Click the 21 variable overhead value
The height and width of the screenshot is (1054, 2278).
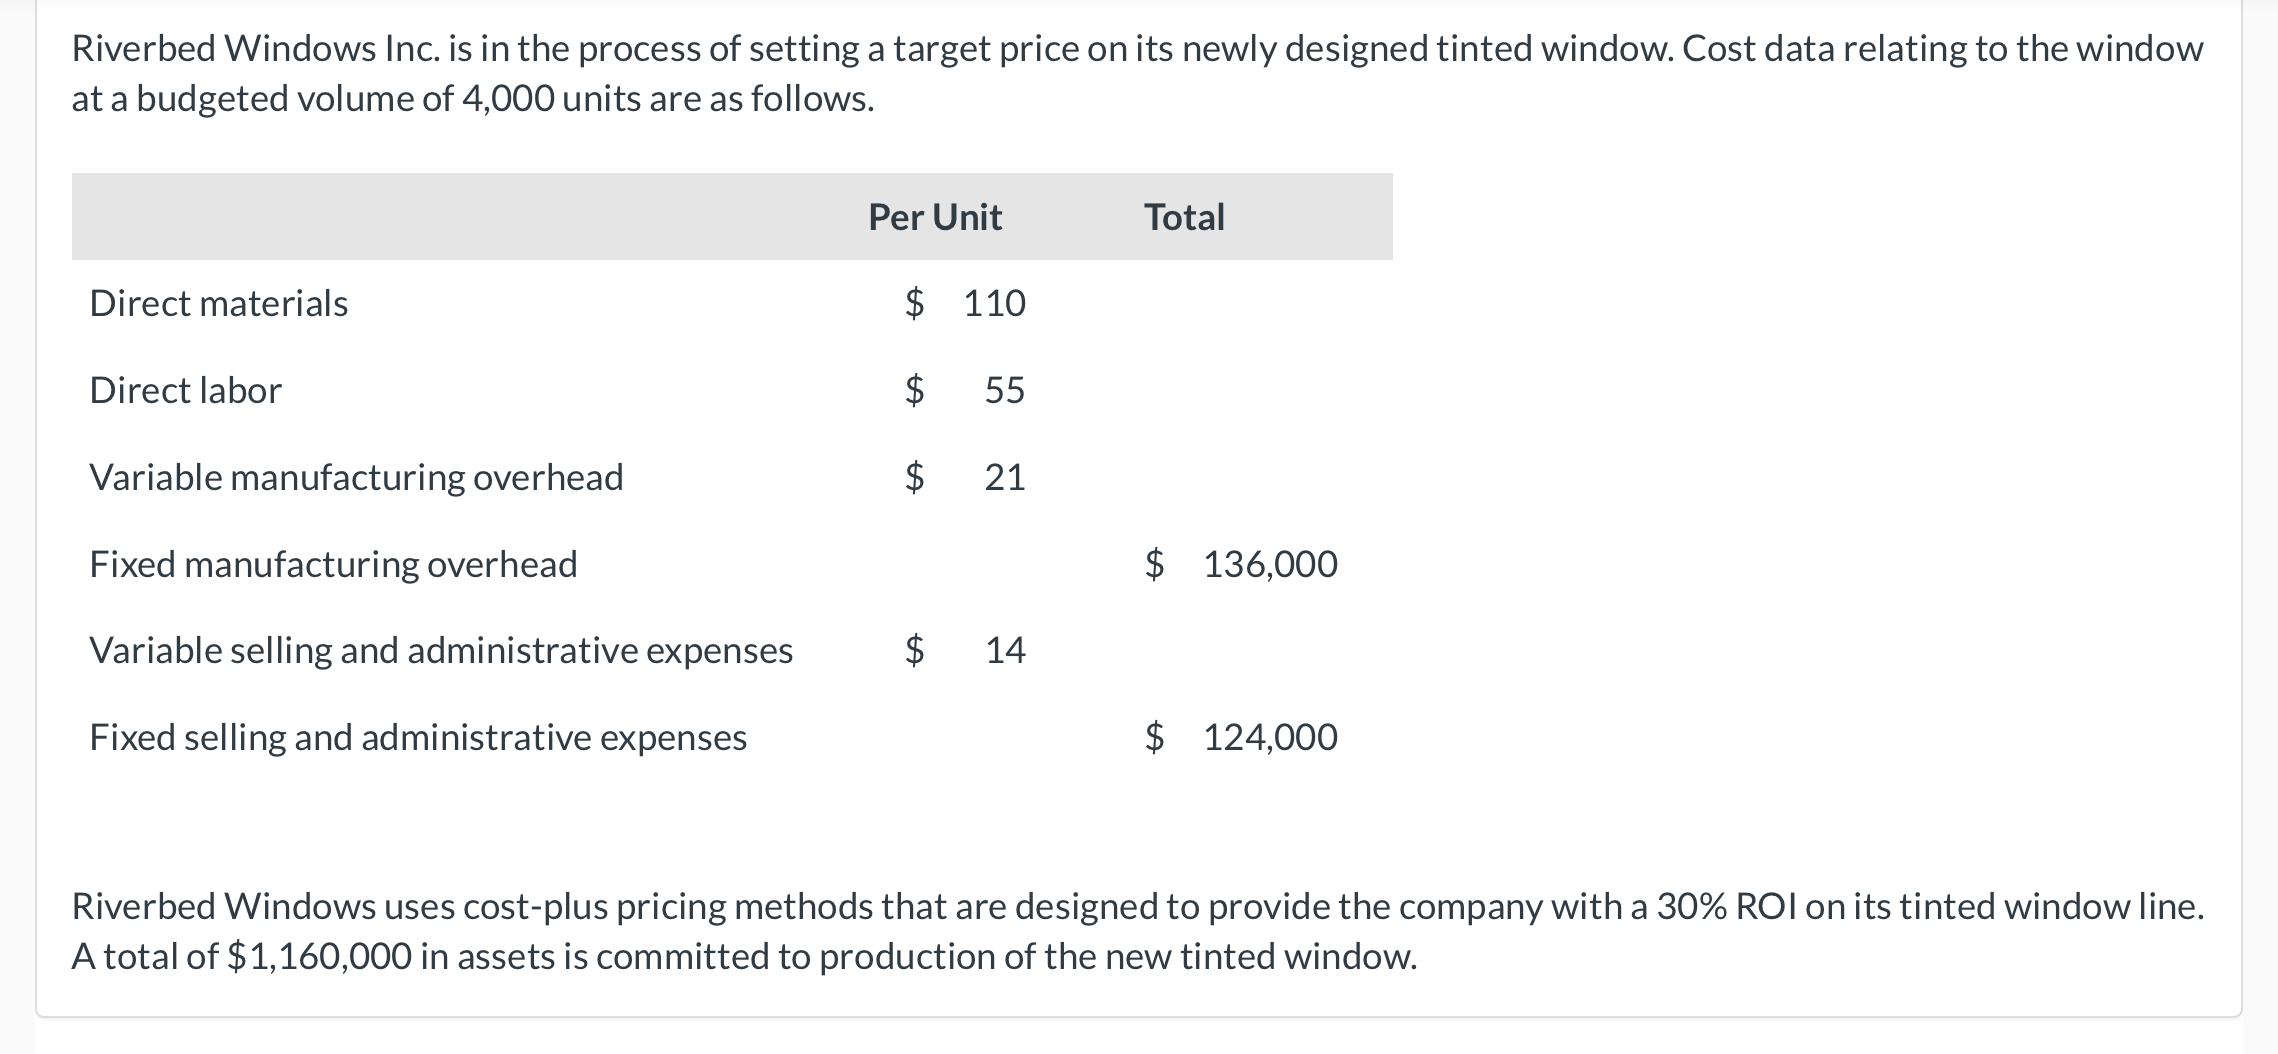tap(1004, 477)
